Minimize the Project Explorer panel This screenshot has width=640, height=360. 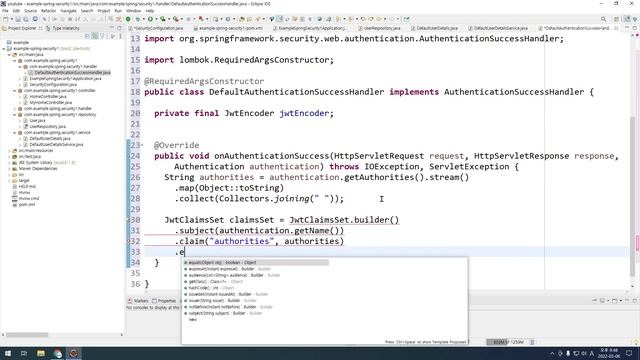(111, 28)
